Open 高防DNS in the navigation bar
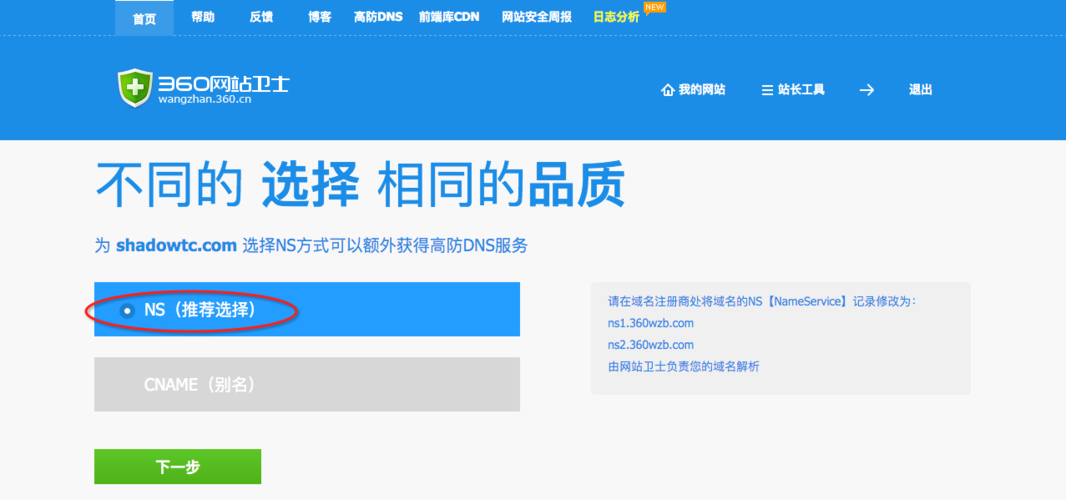Viewport: 1066px width, 500px height. [379, 18]
